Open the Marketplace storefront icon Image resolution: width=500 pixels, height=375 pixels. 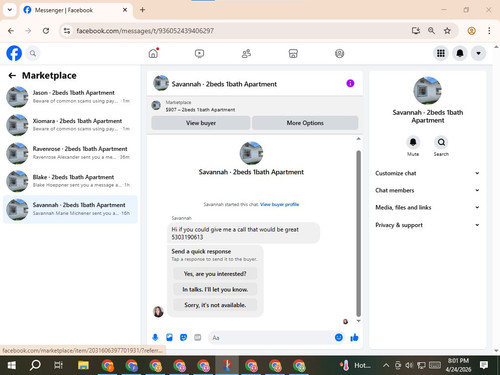coord(293,54)
